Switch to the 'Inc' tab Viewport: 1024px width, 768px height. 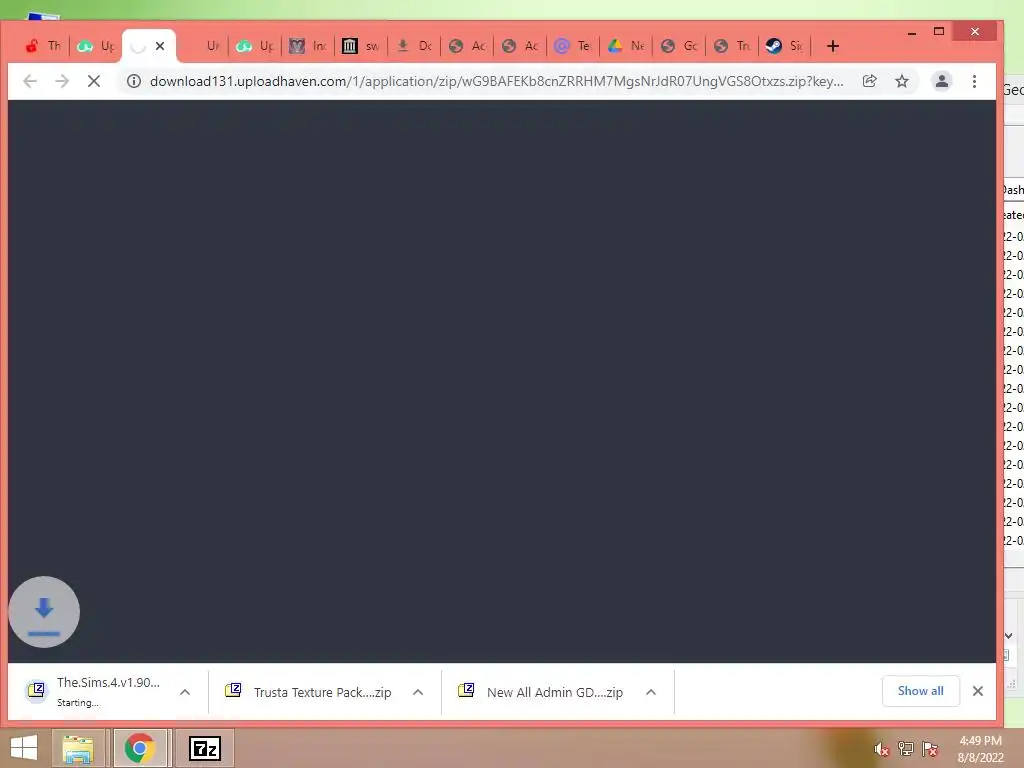coord(308,46)
